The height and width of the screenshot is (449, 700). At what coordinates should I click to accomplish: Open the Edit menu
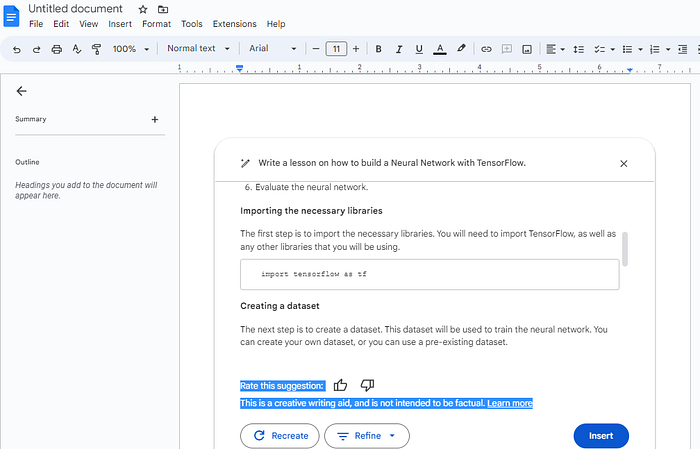pyautogui.click(x=61, y=24)
